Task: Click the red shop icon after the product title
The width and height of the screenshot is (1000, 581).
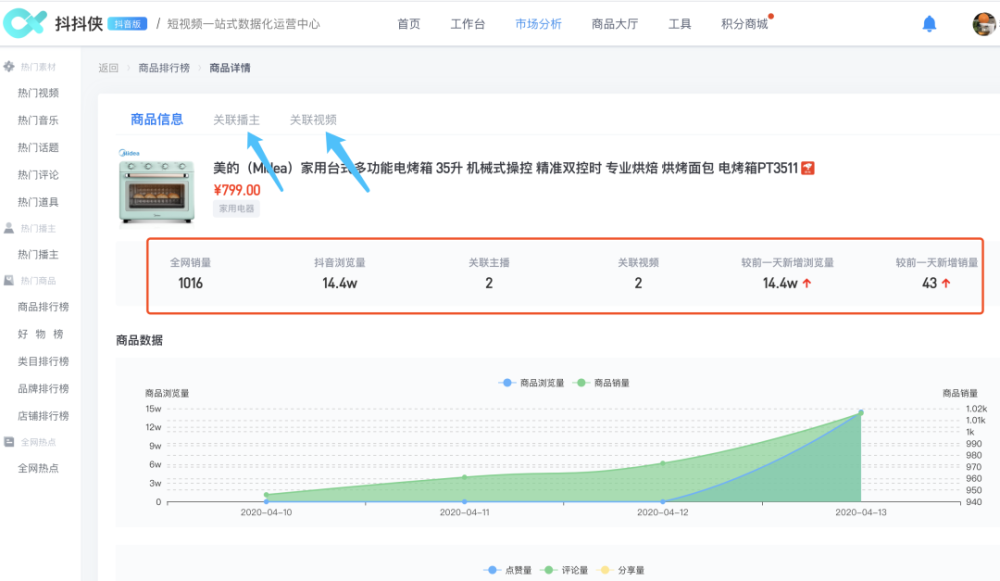Action: [807, 168]
